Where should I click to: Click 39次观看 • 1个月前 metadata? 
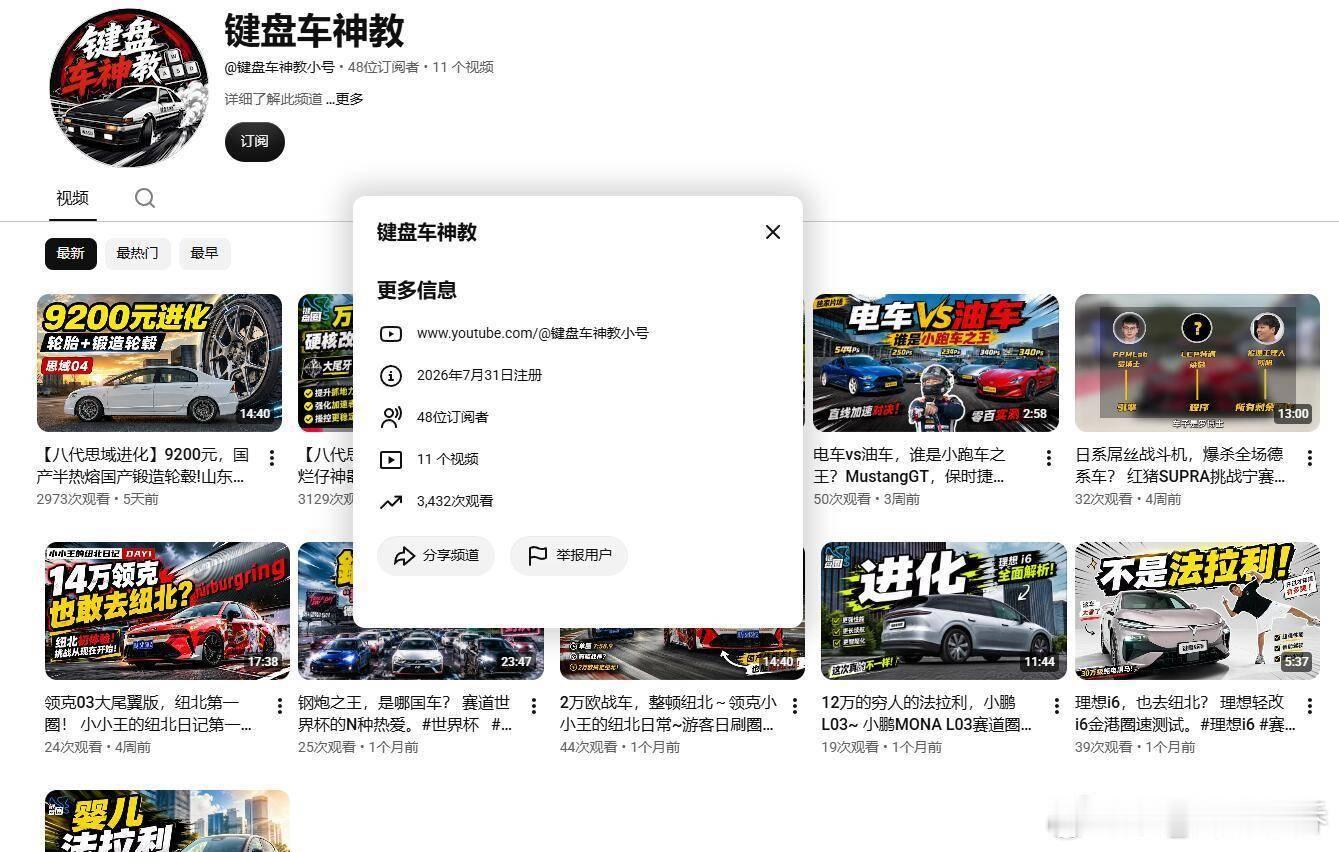tap(1135, 747)
